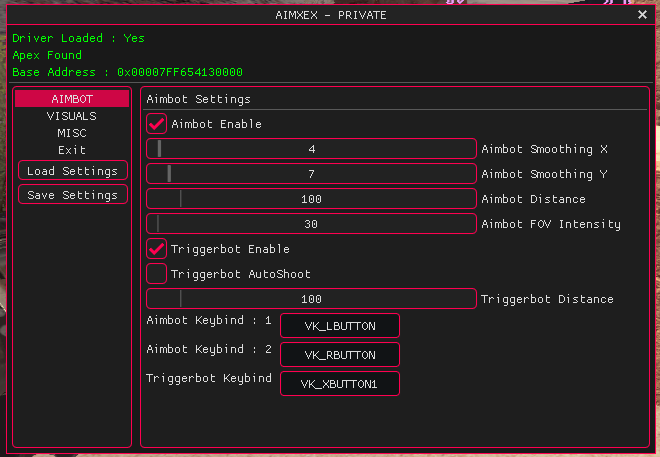Click the Aimbot Settings panel header
Image resolution: width=660 pixels, height=457 pixels.
pos(198,99)
